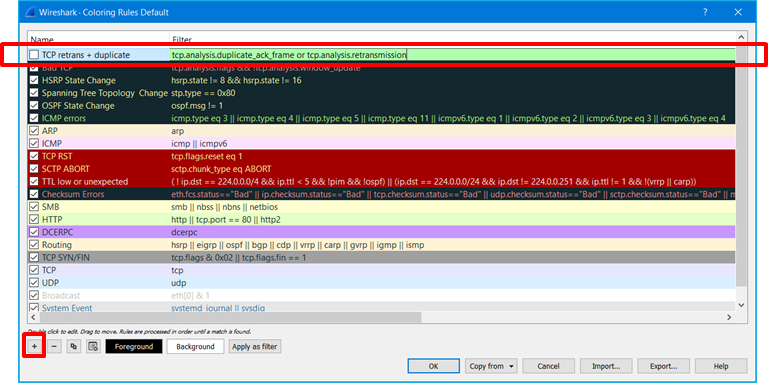768x383 pixels.
Task: Delete selected rule with minus button
Action: (54, 346)
